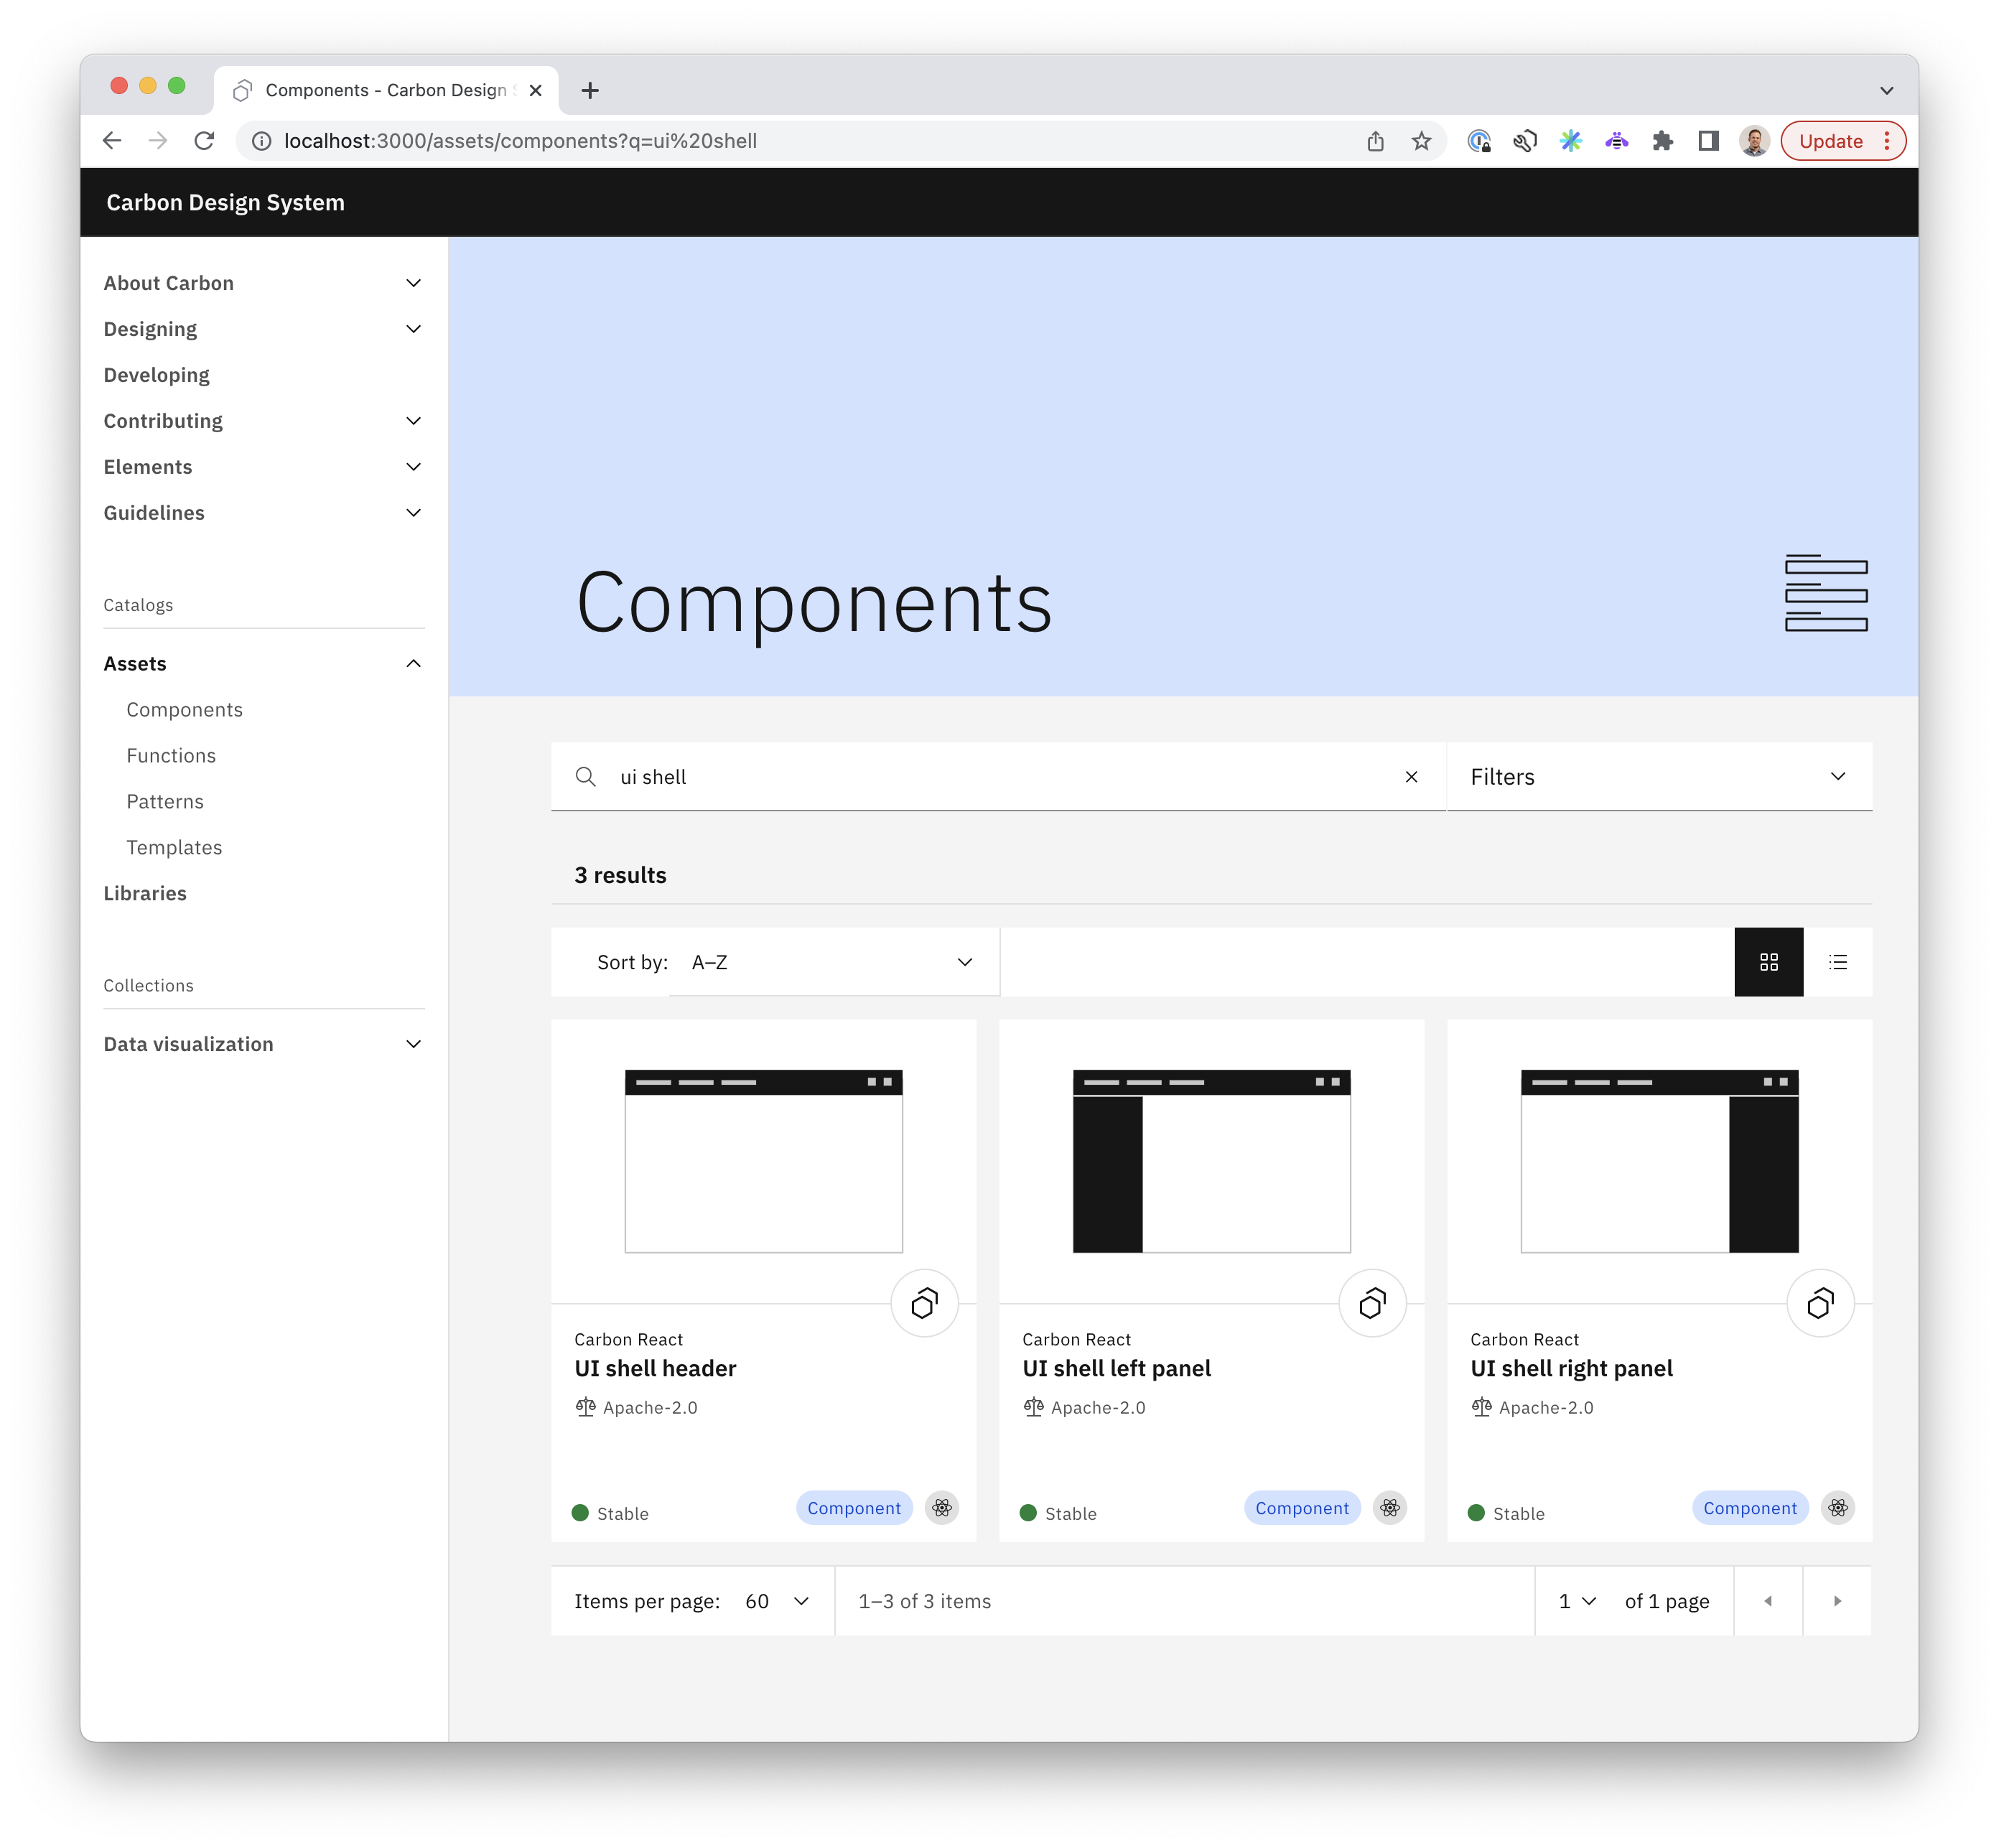Navigate to Libraries in the sidebar

click(x=146, y=893)
